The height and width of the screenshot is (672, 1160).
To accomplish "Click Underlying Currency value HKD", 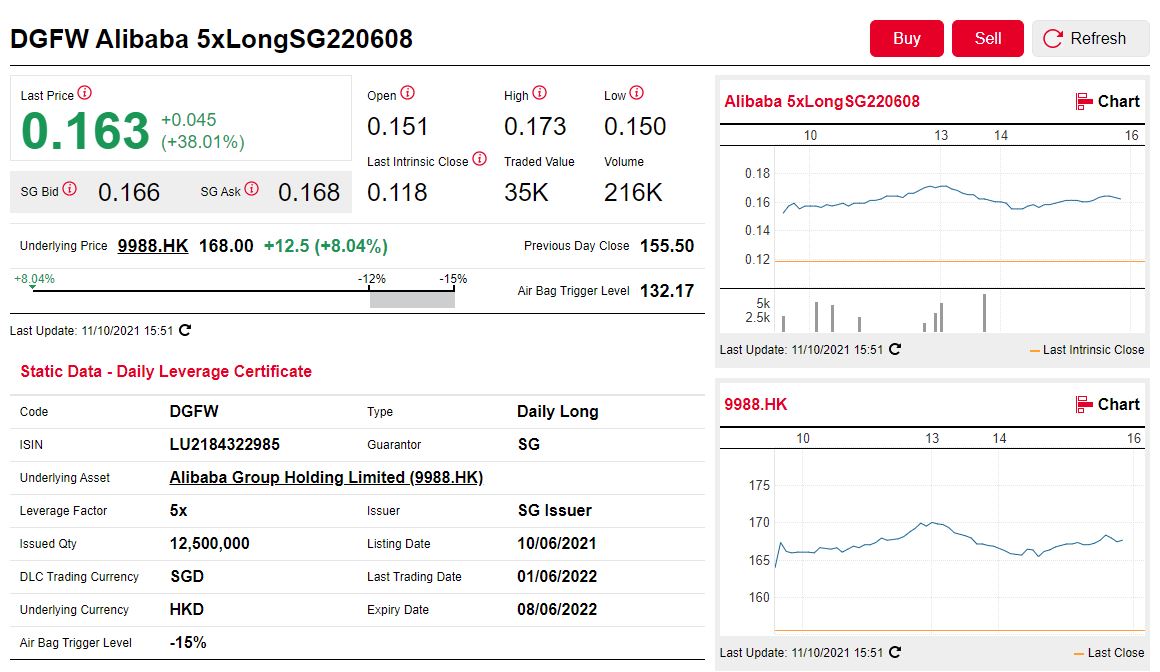I will [x=186, y=609].
